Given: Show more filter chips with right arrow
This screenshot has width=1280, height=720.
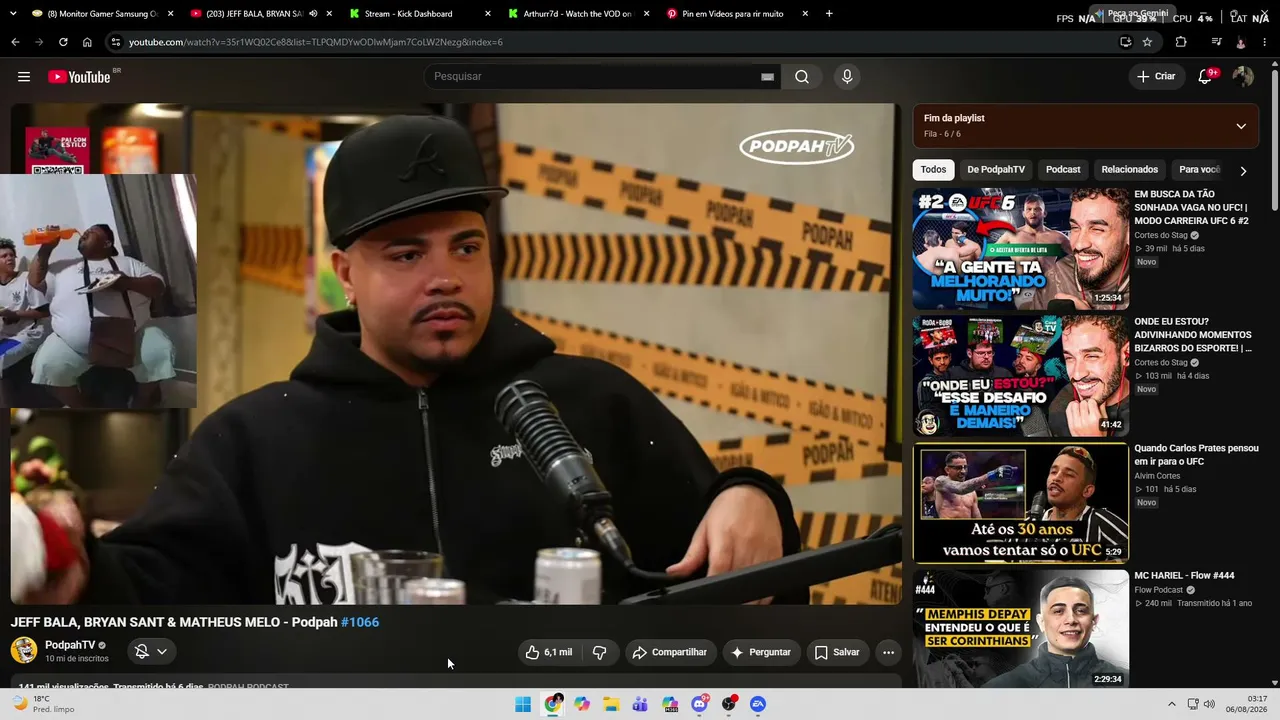Looking at the screenshot, I should click(1243, 170).
